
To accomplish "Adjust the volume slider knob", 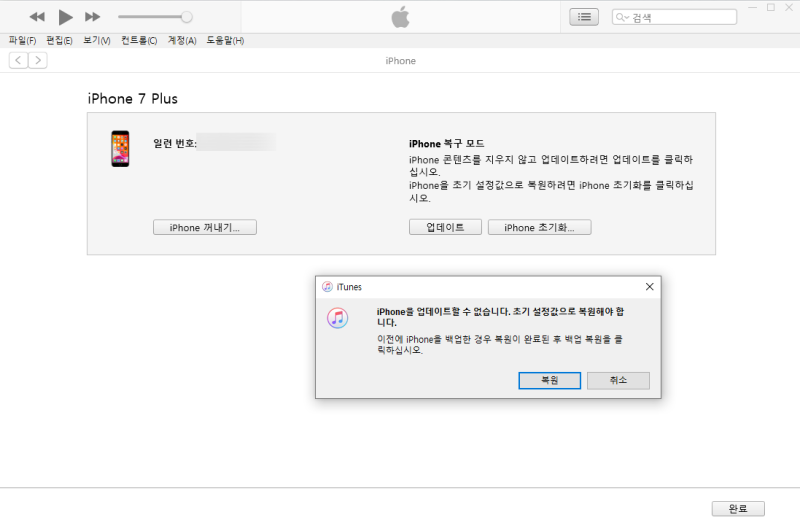I will (187, 17).
